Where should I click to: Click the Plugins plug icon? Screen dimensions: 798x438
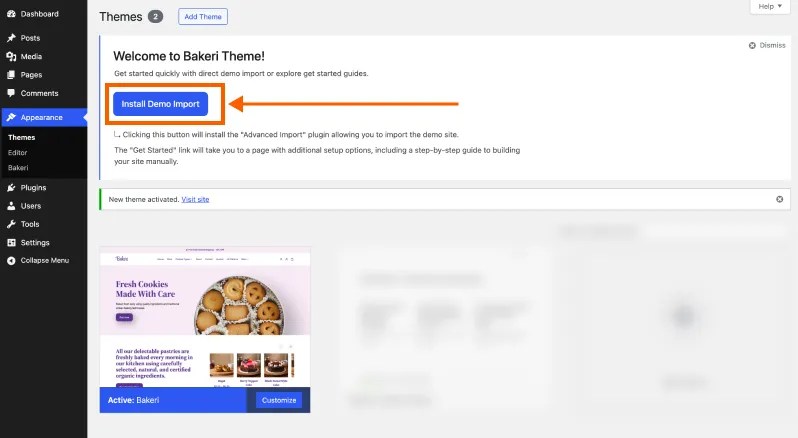pos(11,187)
